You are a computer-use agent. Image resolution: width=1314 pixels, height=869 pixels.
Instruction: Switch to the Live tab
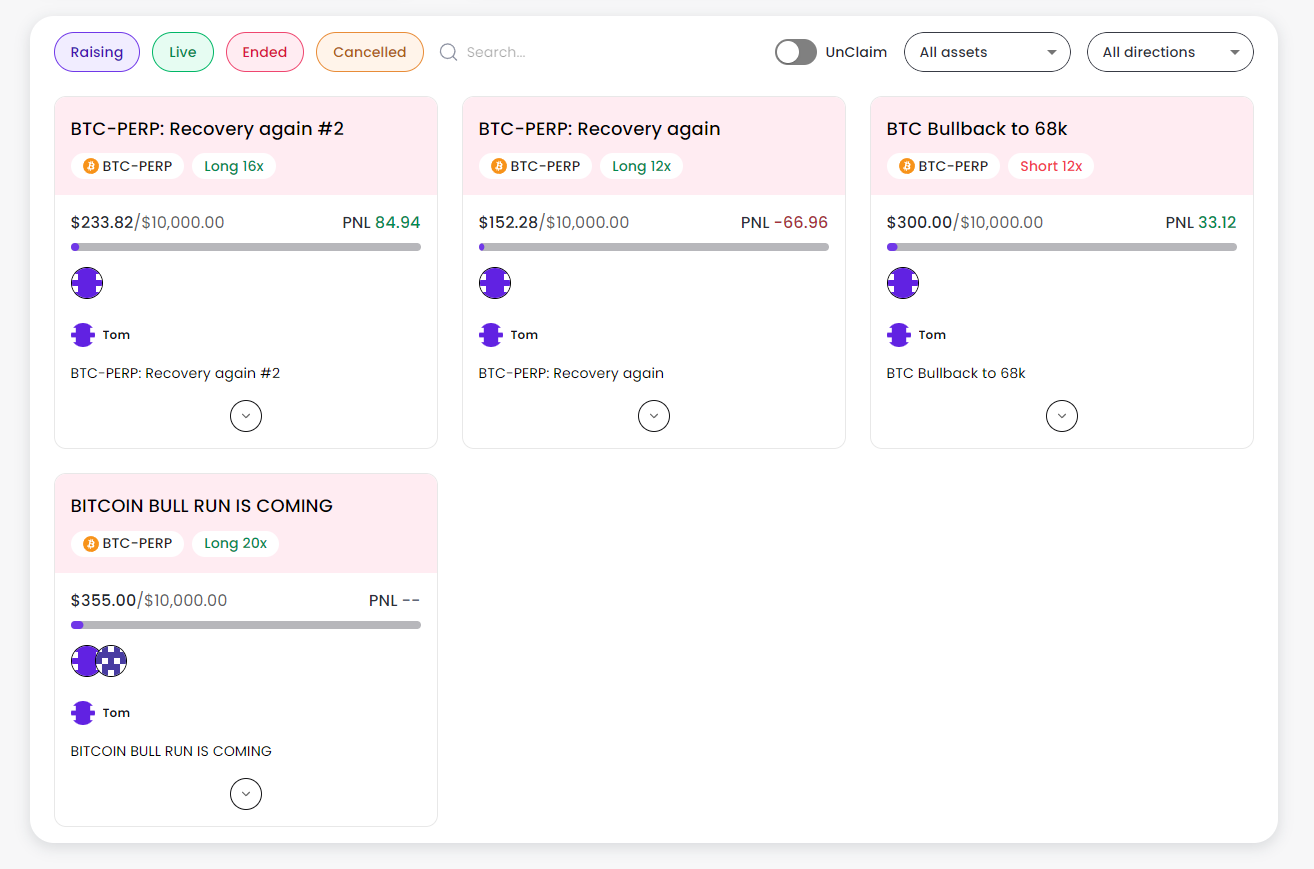[183, 52]
